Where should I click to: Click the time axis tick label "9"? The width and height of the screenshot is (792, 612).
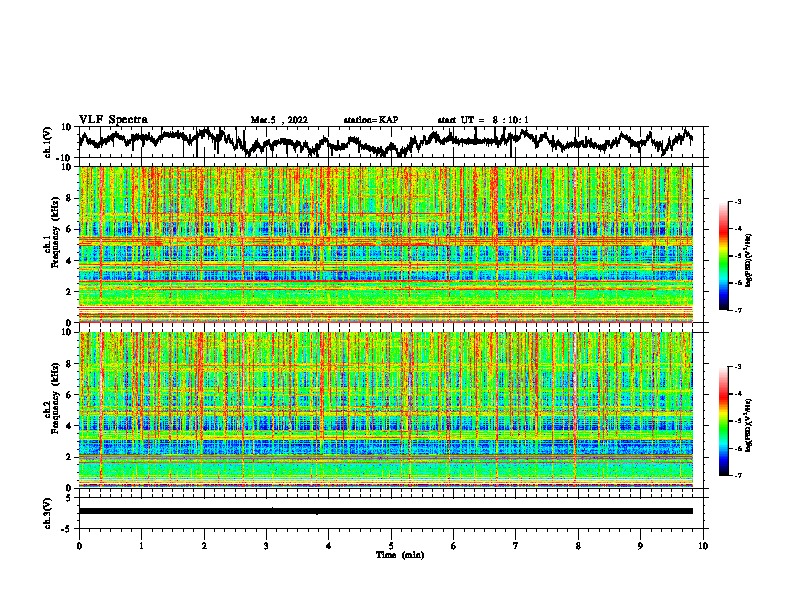640,546
